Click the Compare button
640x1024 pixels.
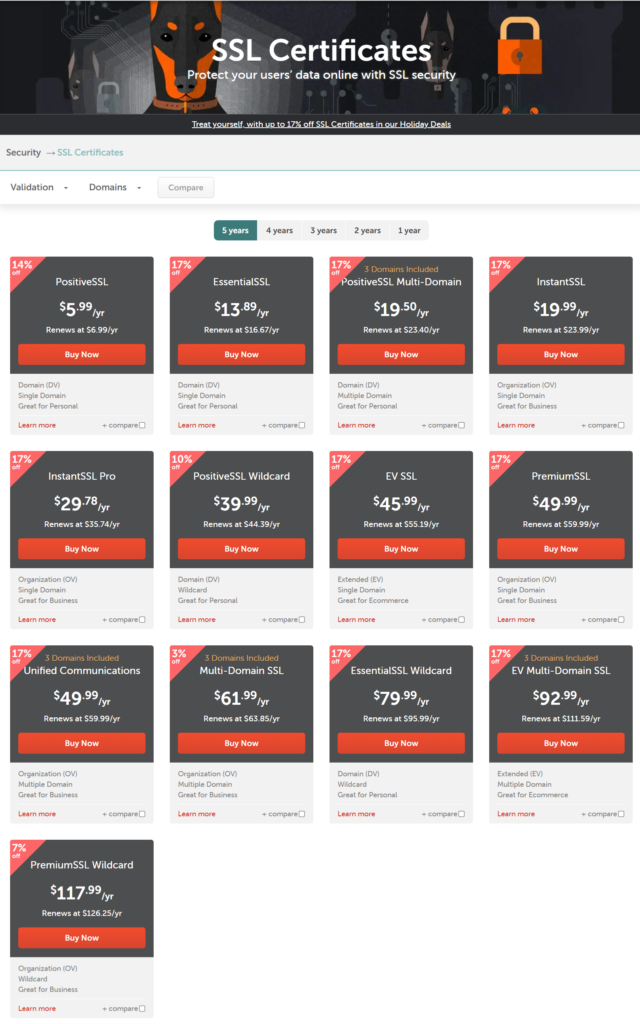coord(186,187)
